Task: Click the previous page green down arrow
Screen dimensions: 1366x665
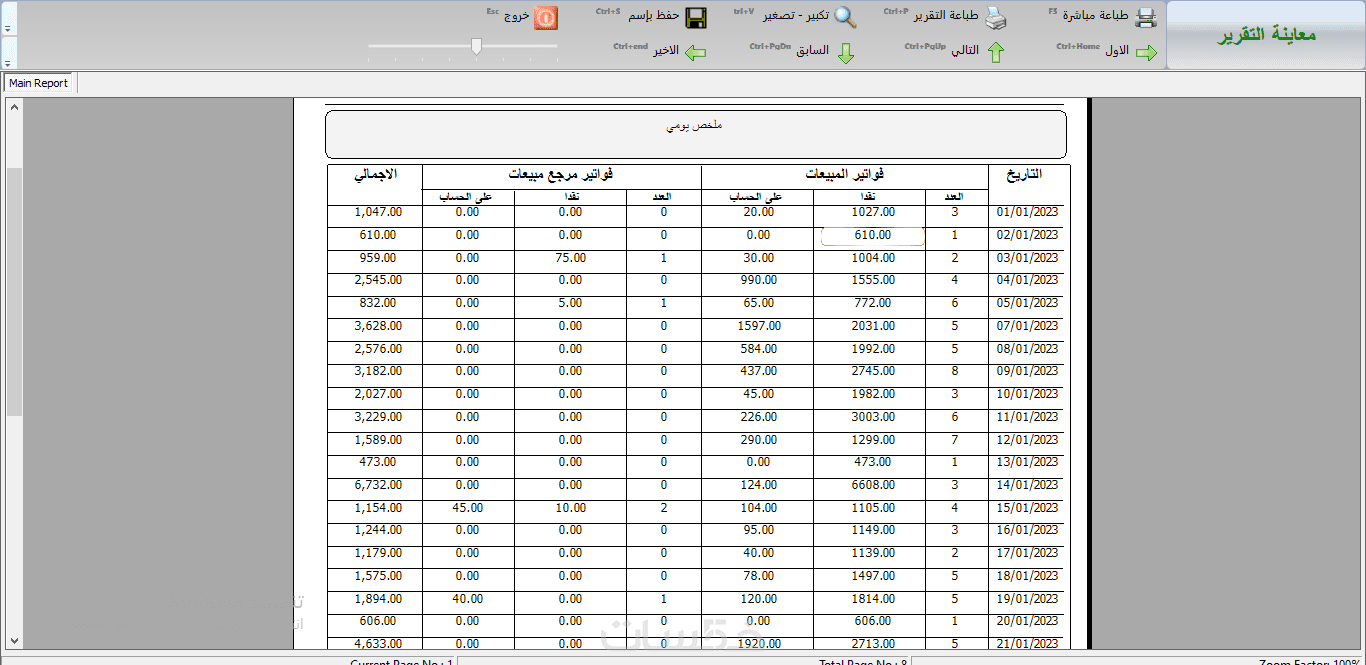Action: (846, 53)
